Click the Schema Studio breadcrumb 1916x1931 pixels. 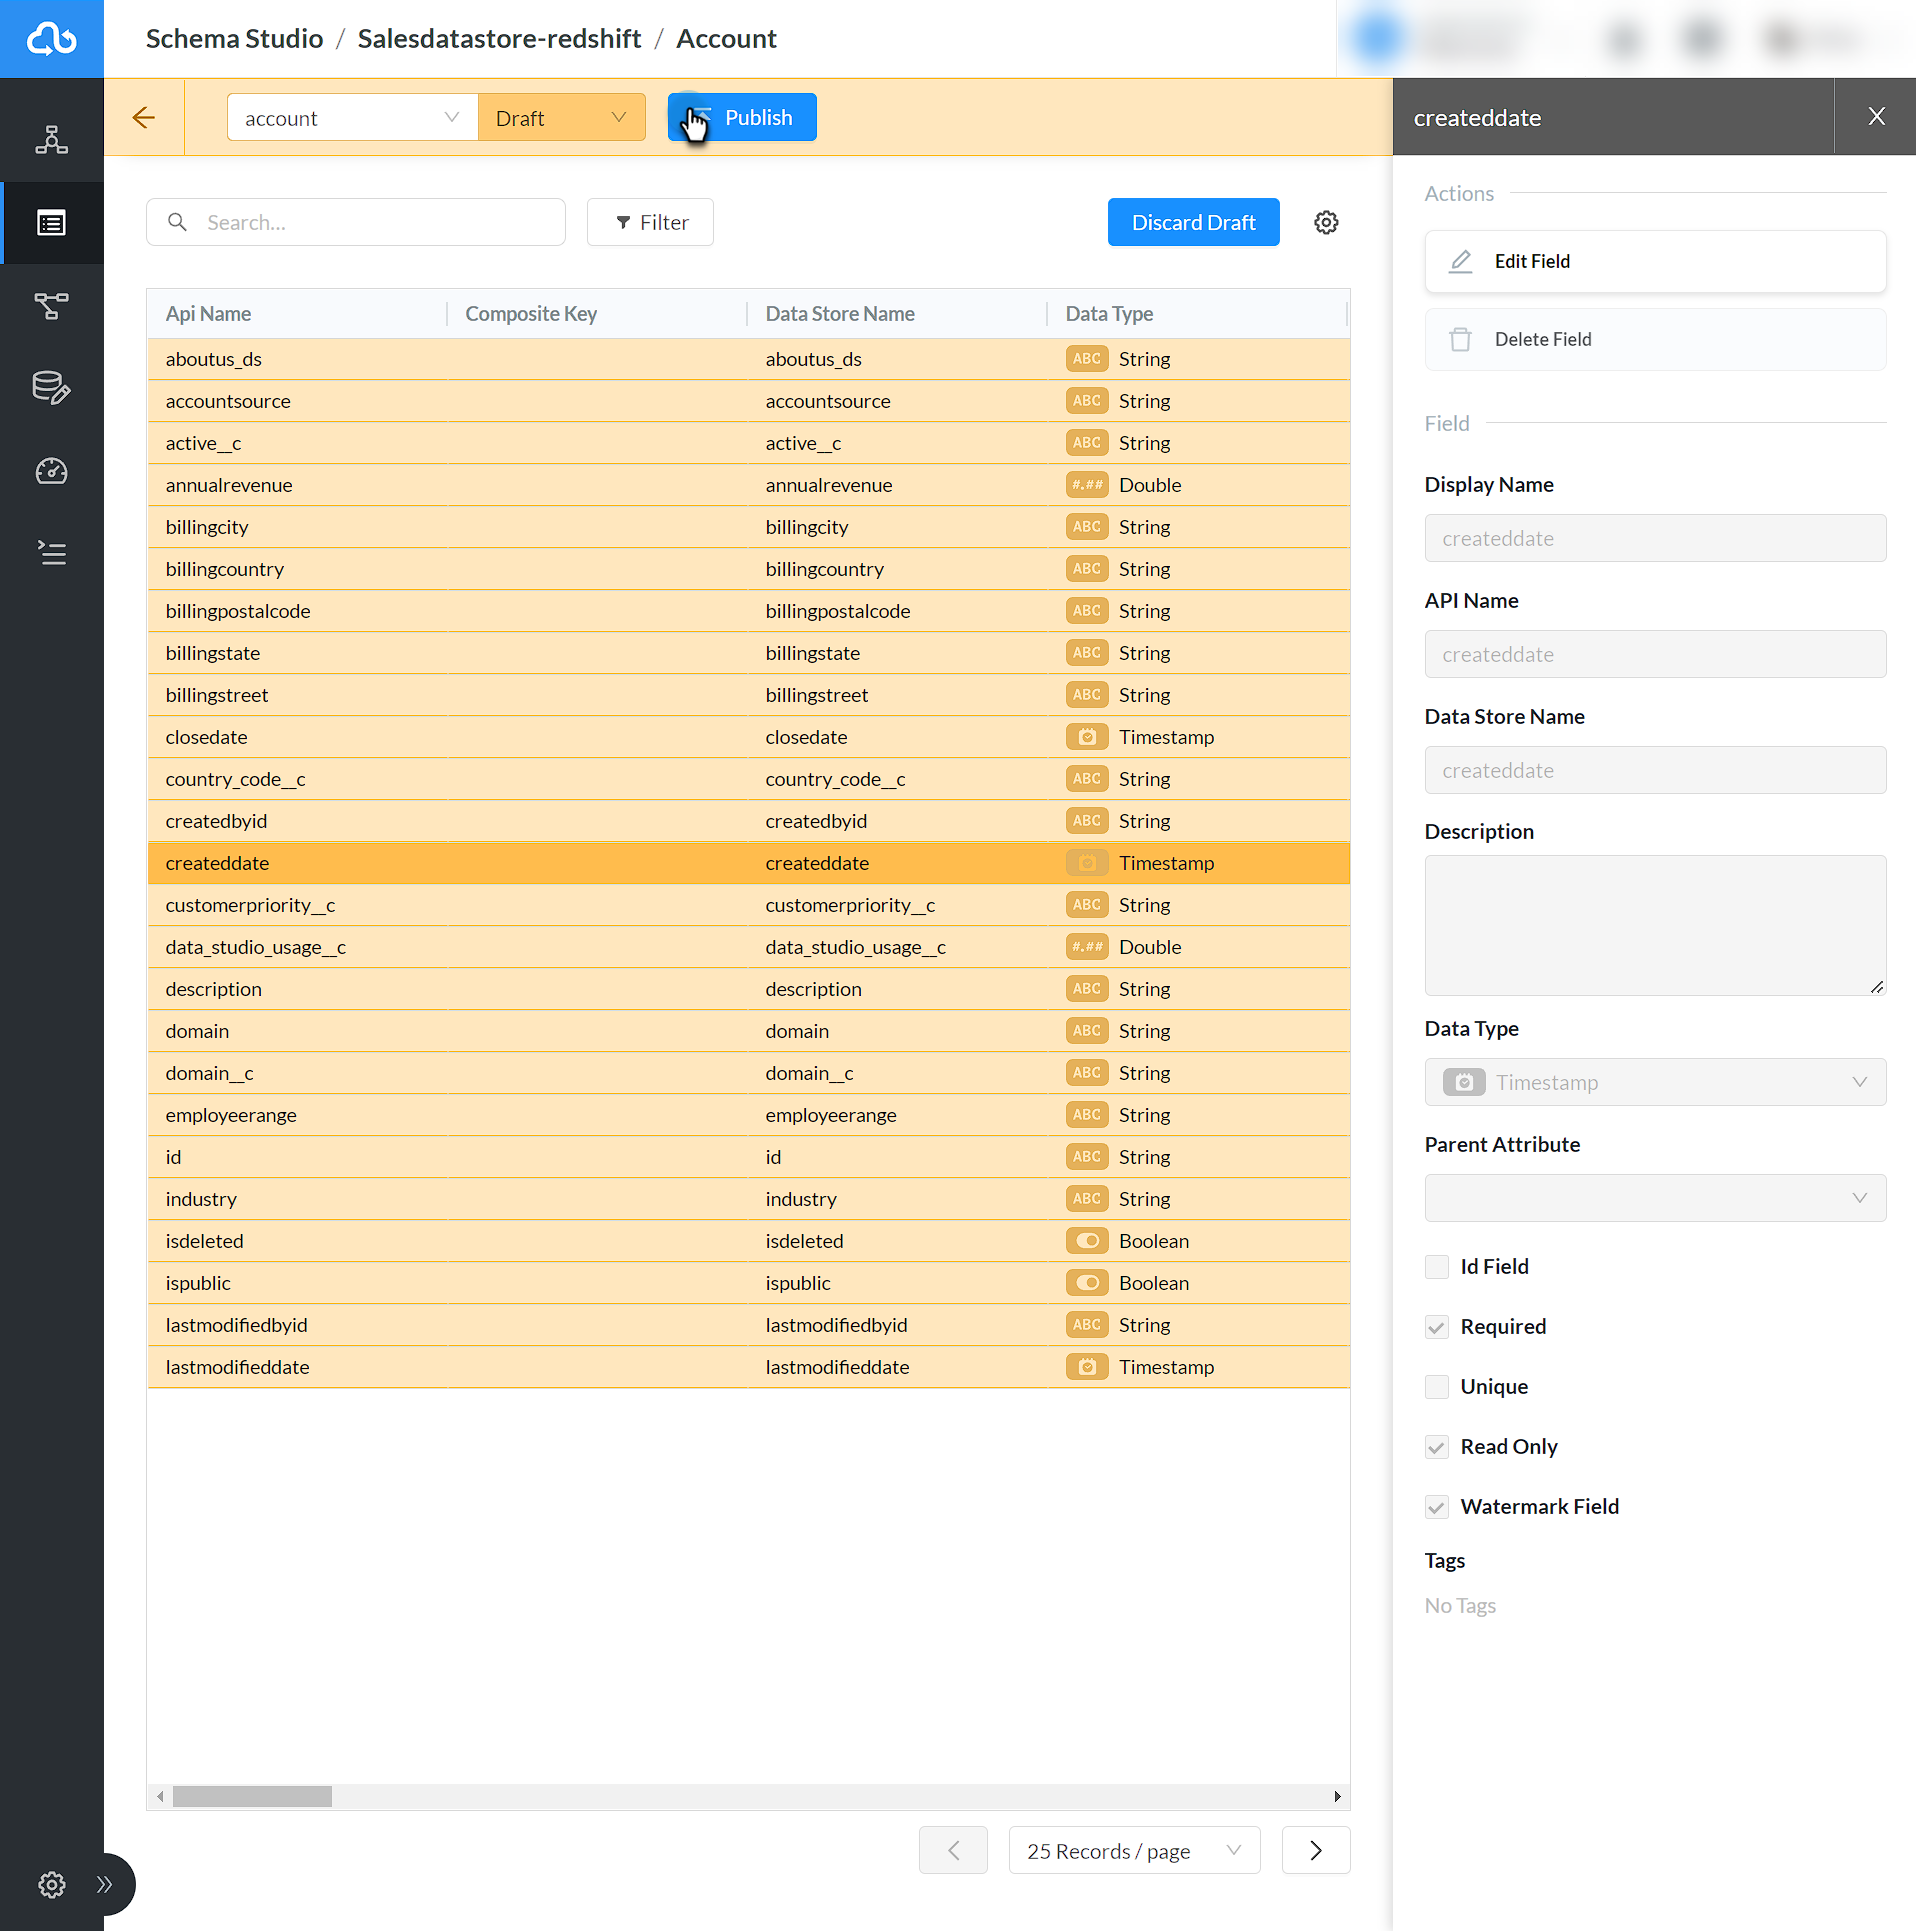(x=234, y=39)
